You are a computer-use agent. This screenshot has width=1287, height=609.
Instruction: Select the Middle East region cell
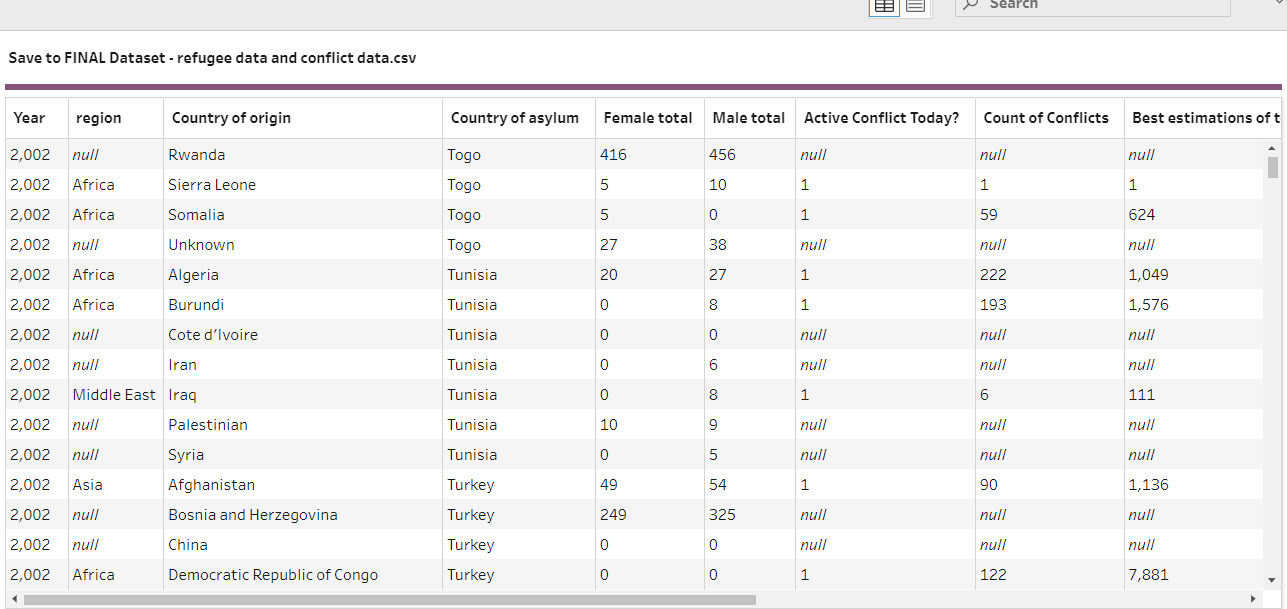coord(114,395)
